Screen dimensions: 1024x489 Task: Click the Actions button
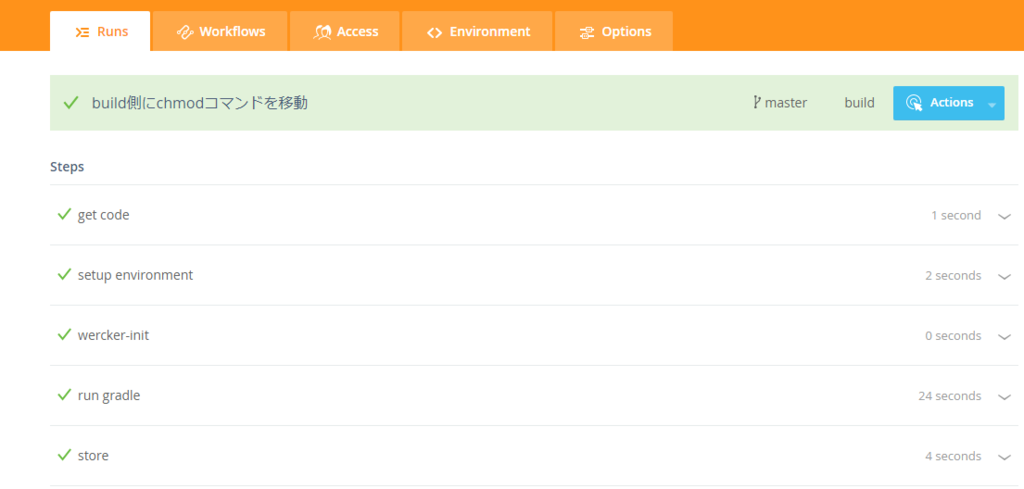coord(948,103)
